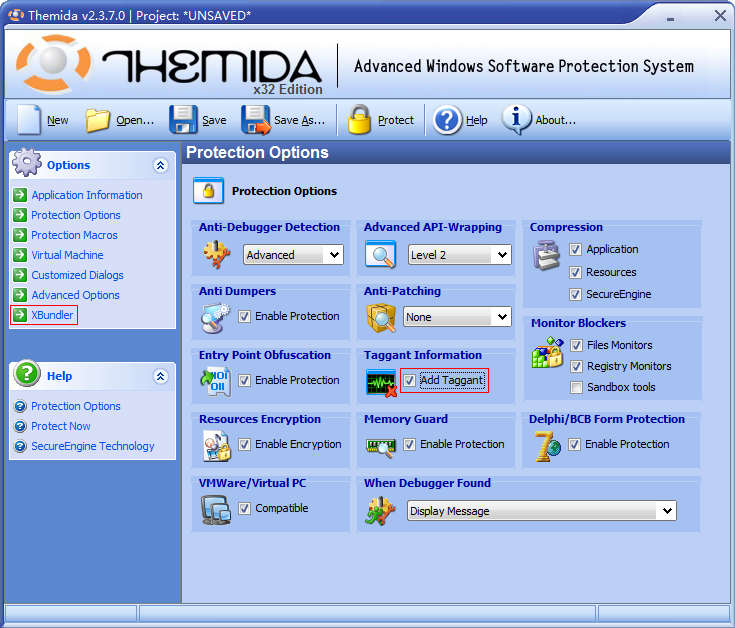Click the Monitor Blockers icon
735x628 pixels.
click(x=547, y=352)
